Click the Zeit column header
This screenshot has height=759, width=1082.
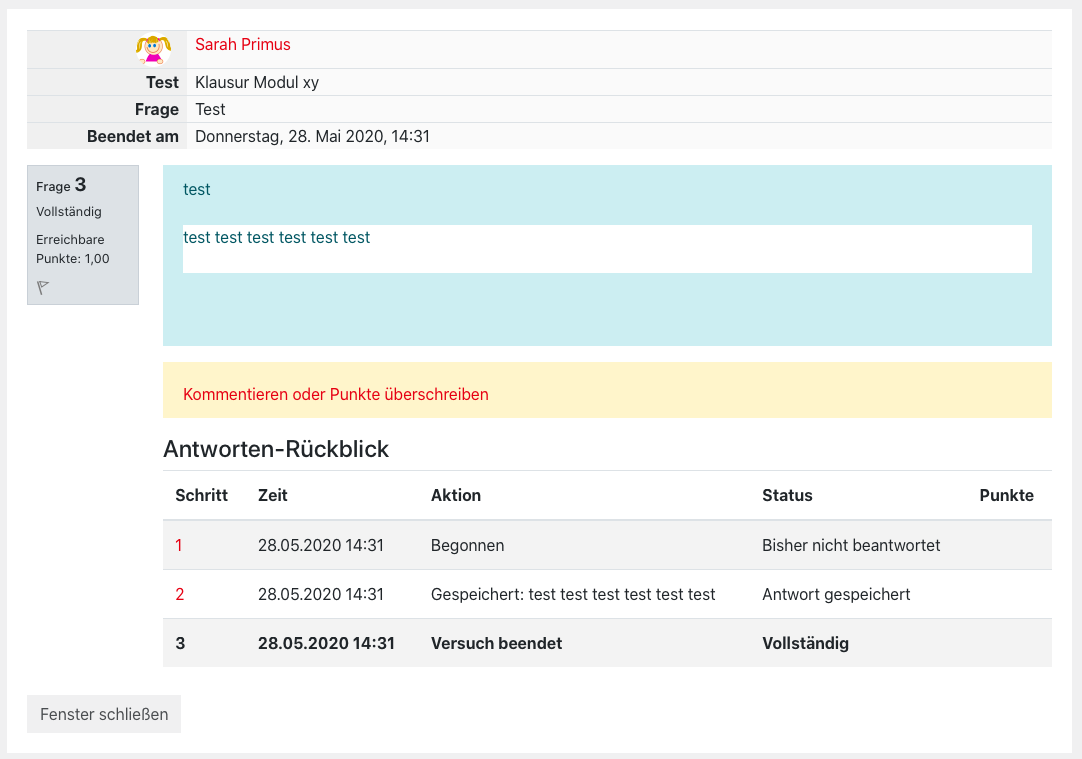pyautogui.click(x=272, y=495)
